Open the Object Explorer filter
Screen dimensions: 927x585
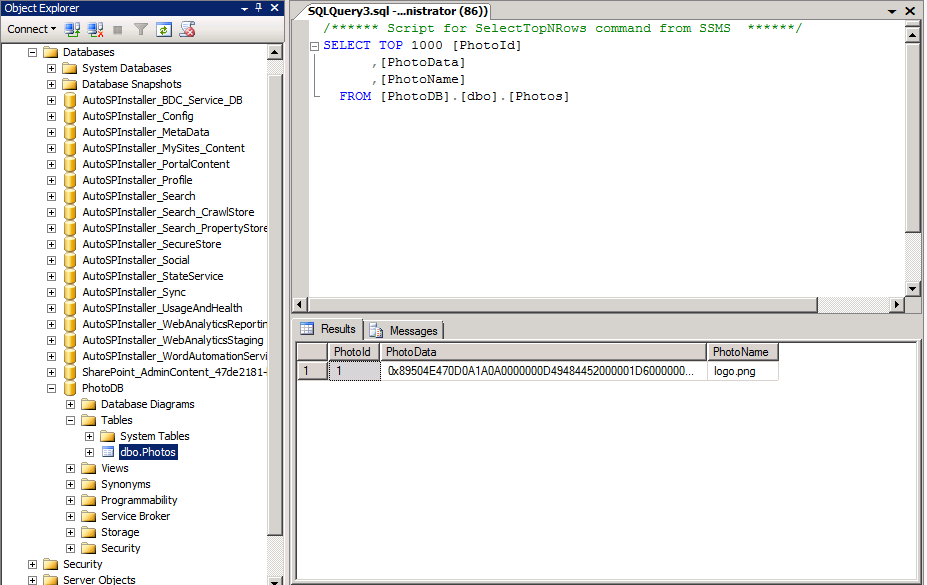pos(141,29)
